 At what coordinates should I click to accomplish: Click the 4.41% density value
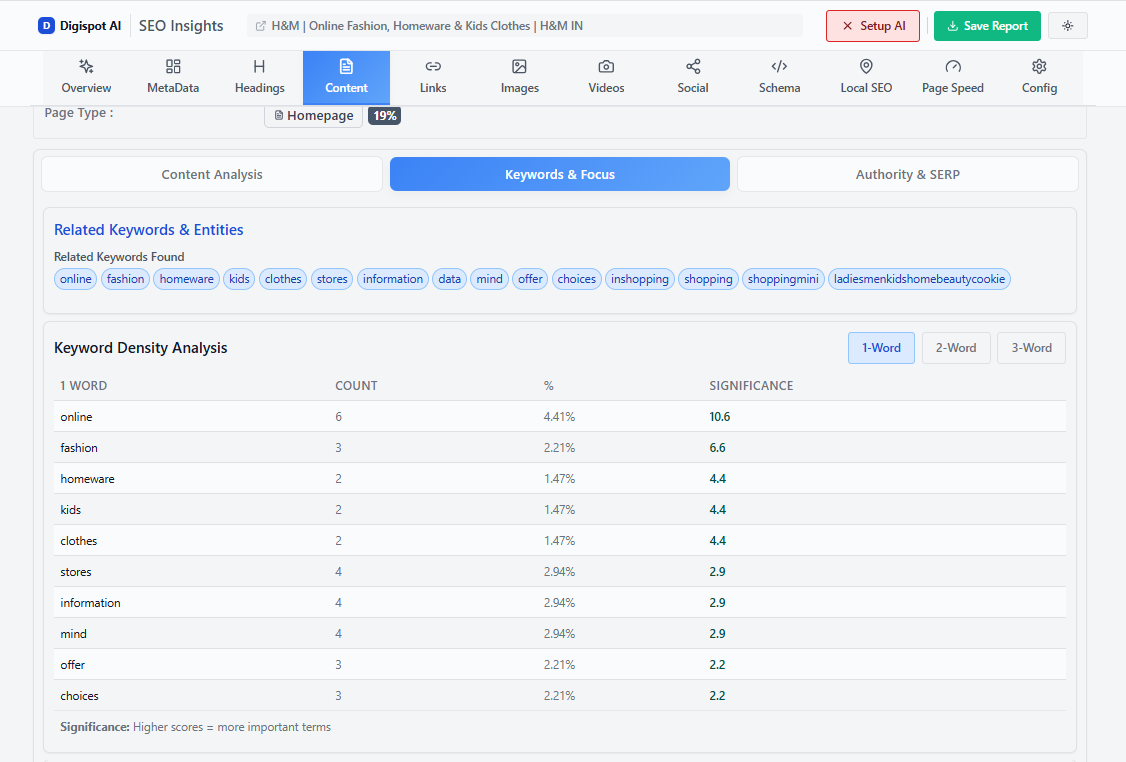click(559, 417)
